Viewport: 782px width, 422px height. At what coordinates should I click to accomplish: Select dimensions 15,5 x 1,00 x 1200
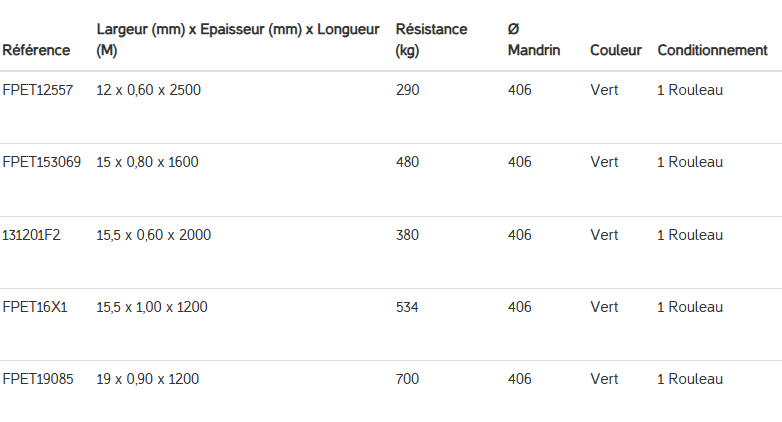[152, 307]
